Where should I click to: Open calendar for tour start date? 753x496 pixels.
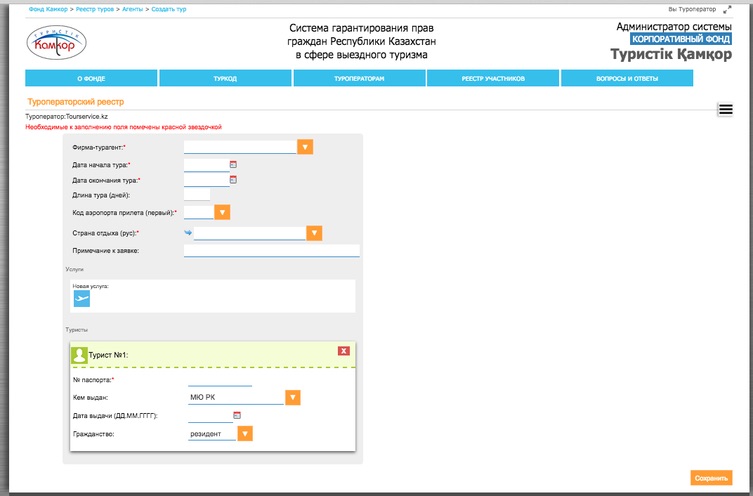coord(233,164)
